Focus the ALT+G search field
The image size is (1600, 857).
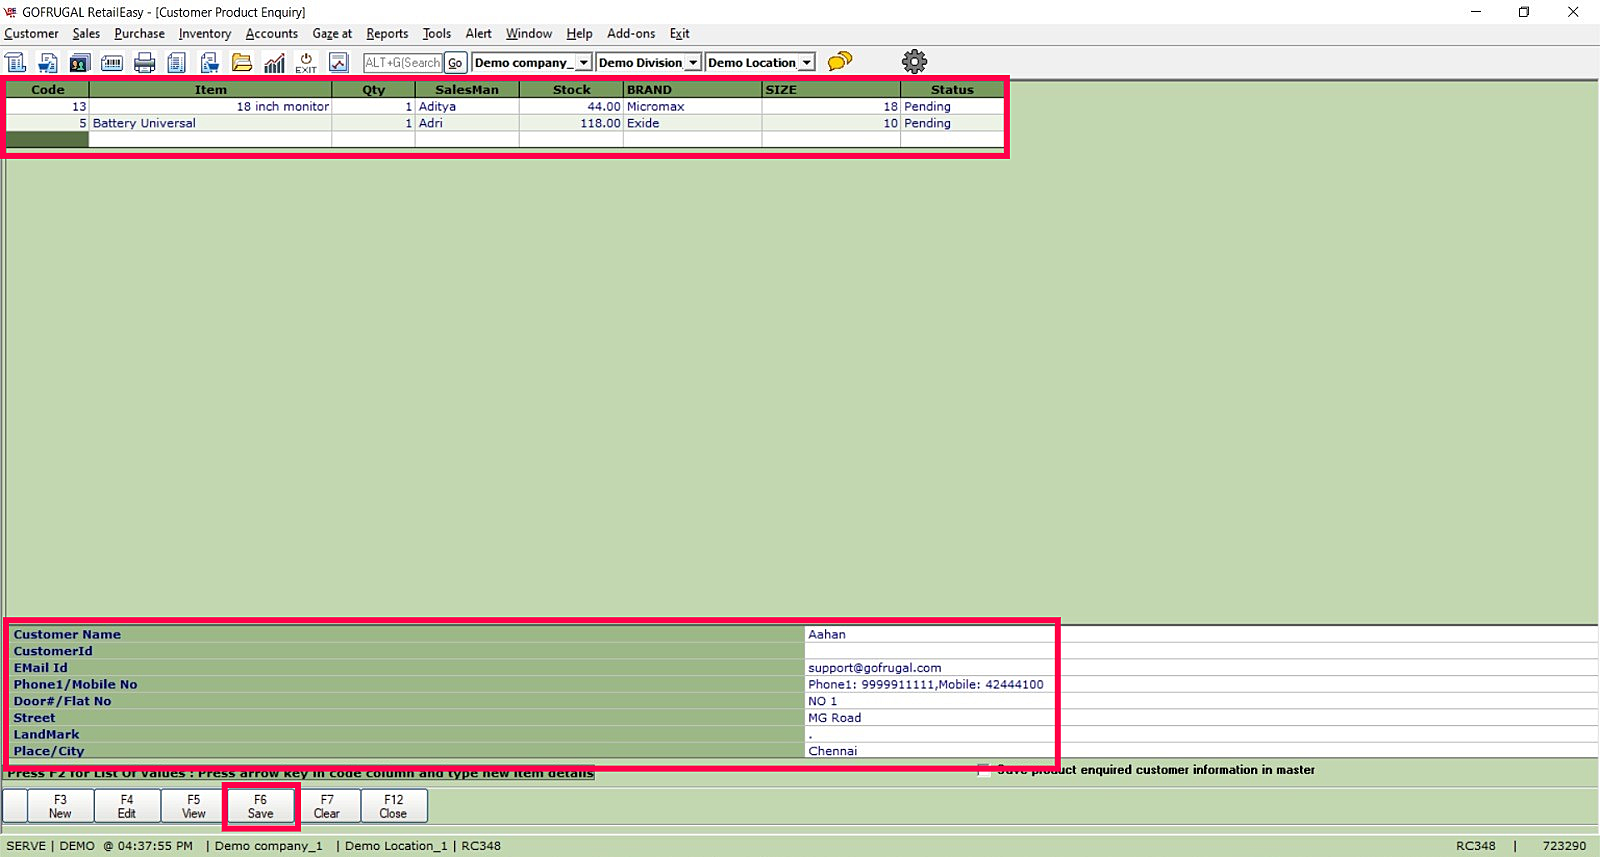point(403,63)
